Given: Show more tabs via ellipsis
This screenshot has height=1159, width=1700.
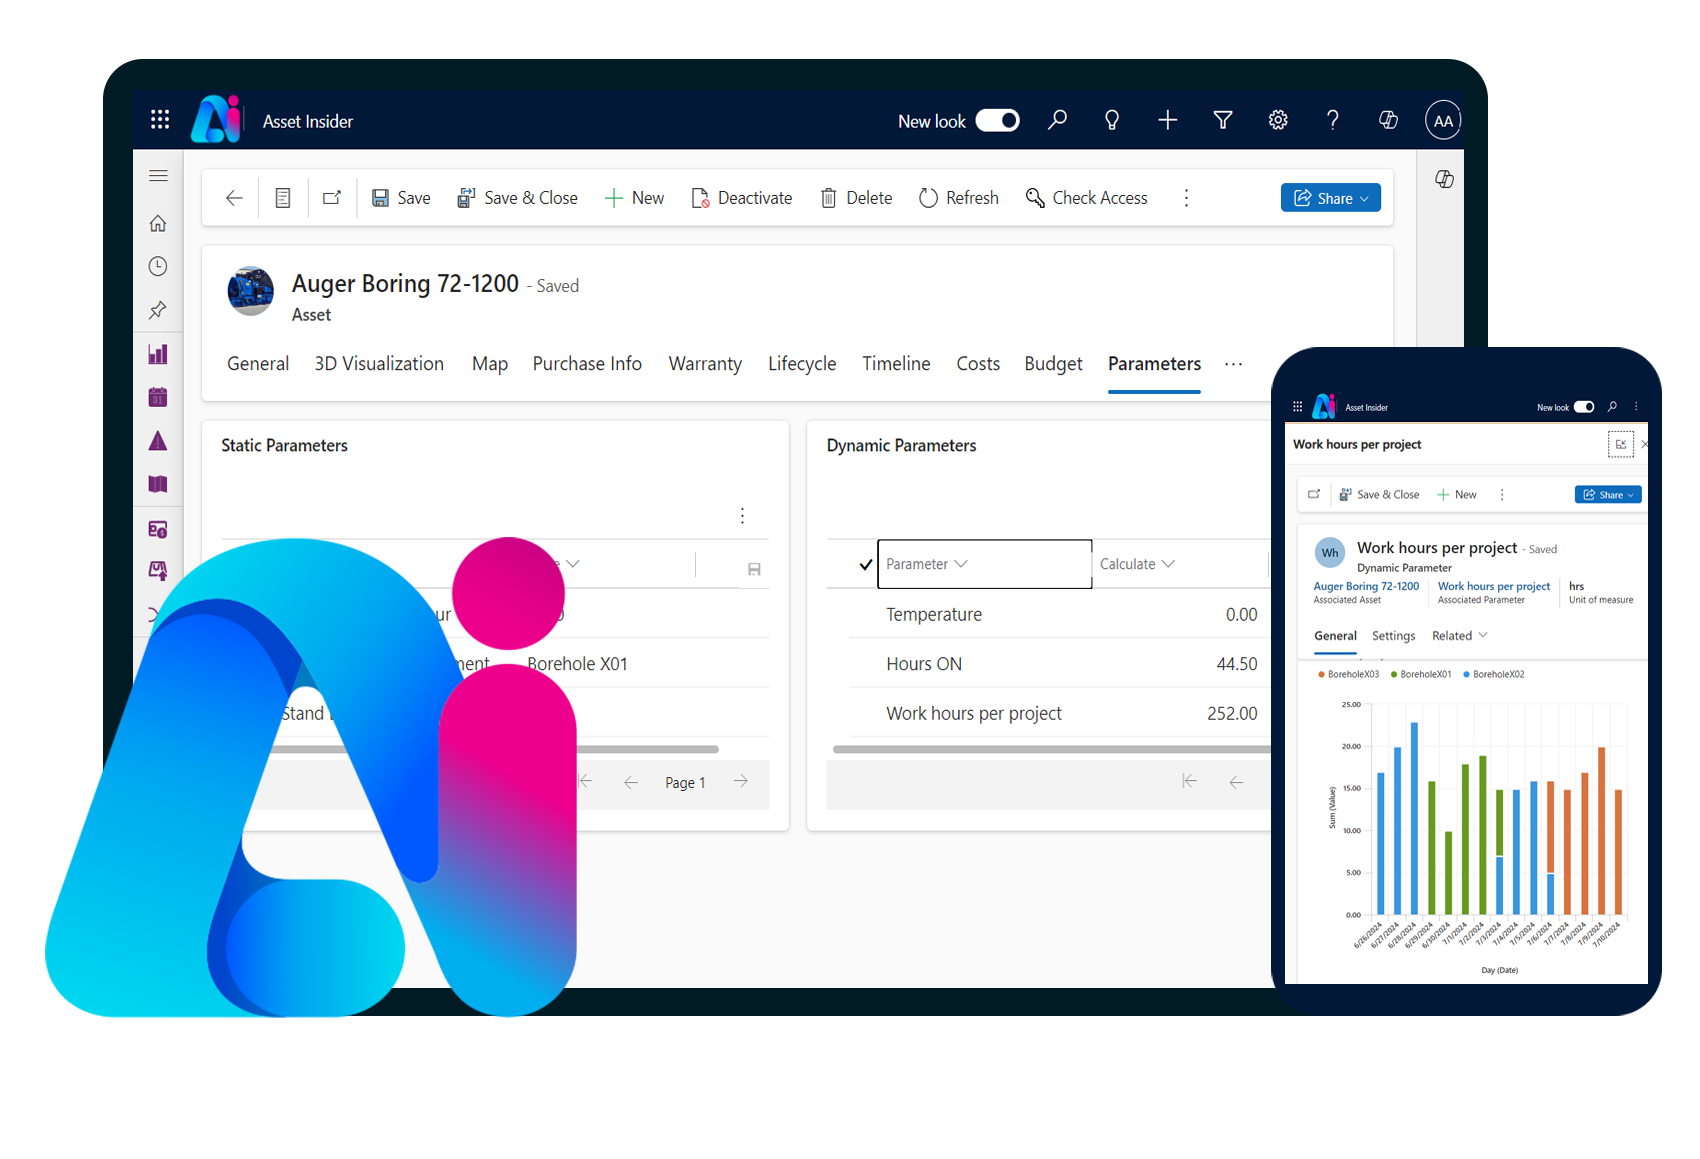Looking at the screenshot, I should (x=1233, y=364).
